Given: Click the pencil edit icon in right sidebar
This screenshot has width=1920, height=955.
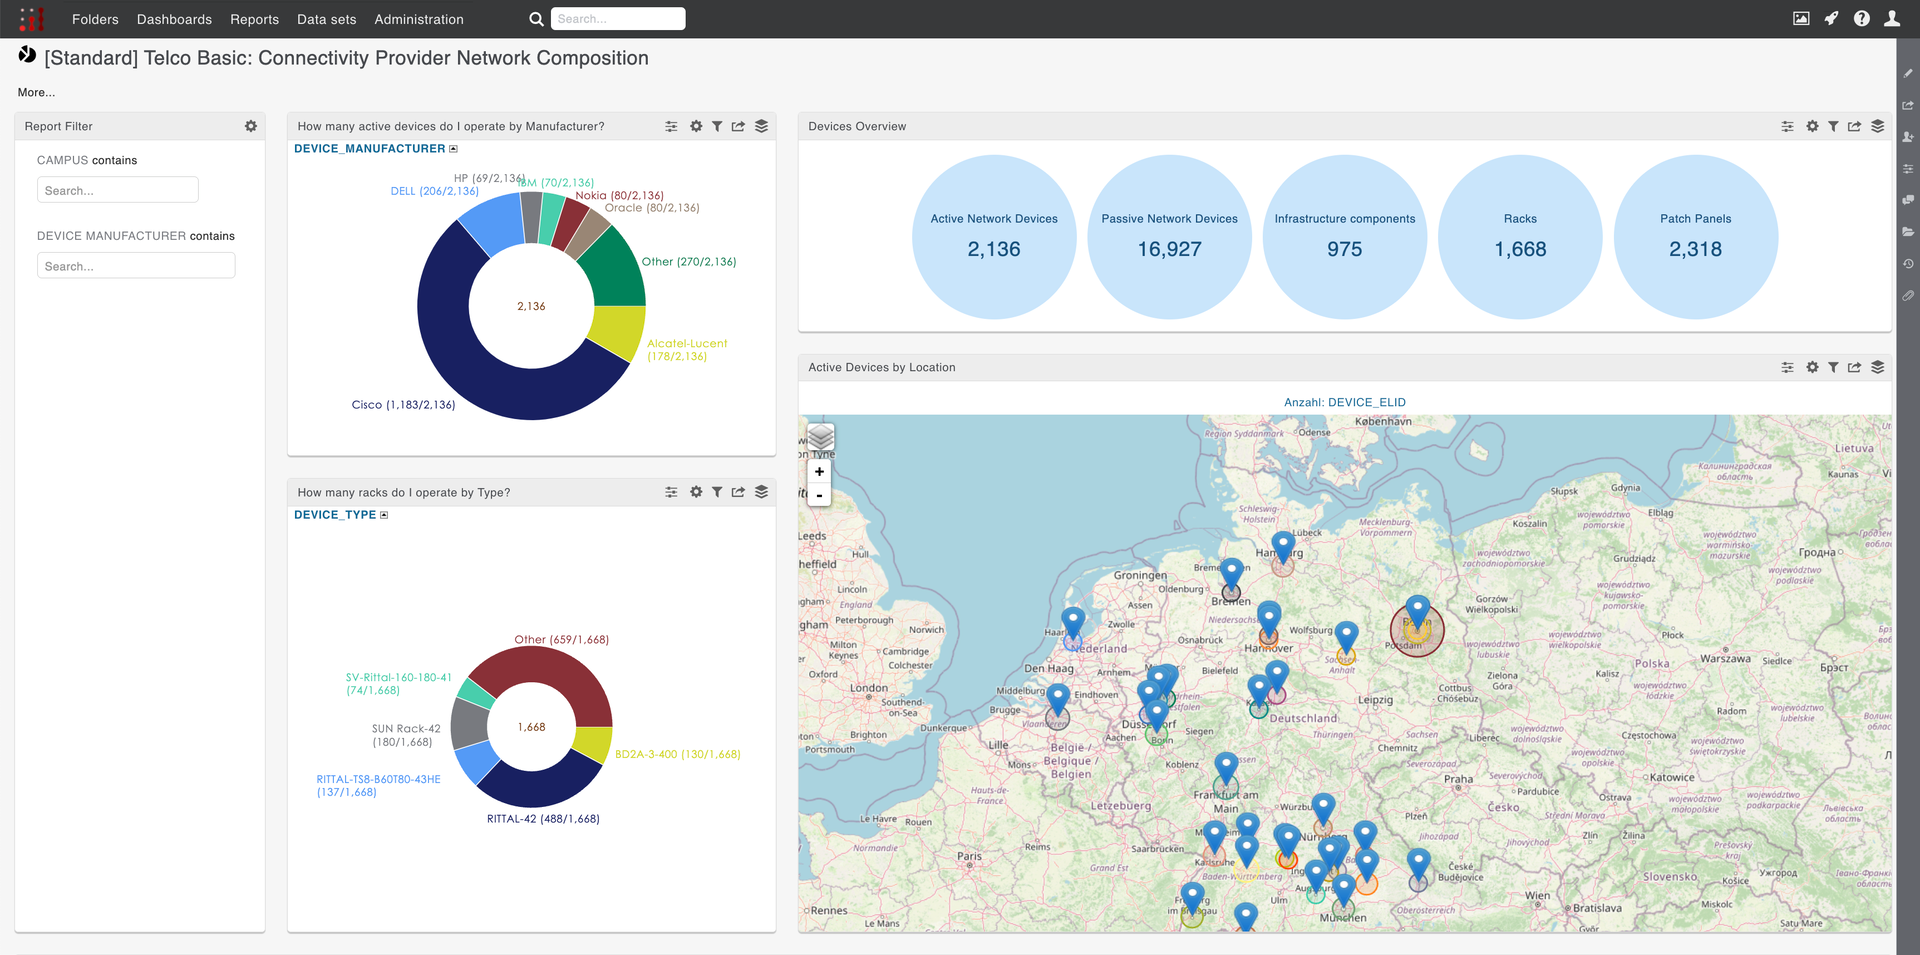Looking at the screenshot, I should tap(1908, 73).
